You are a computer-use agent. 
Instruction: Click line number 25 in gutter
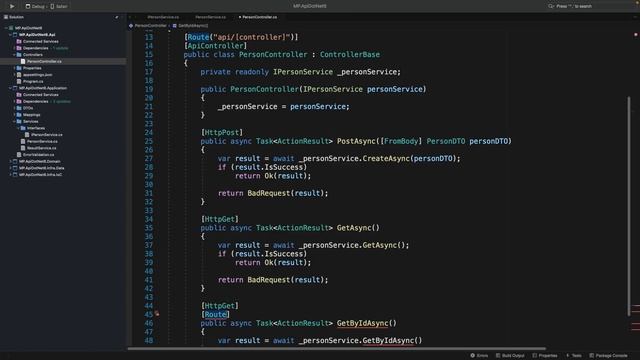(x=149, y=141)
